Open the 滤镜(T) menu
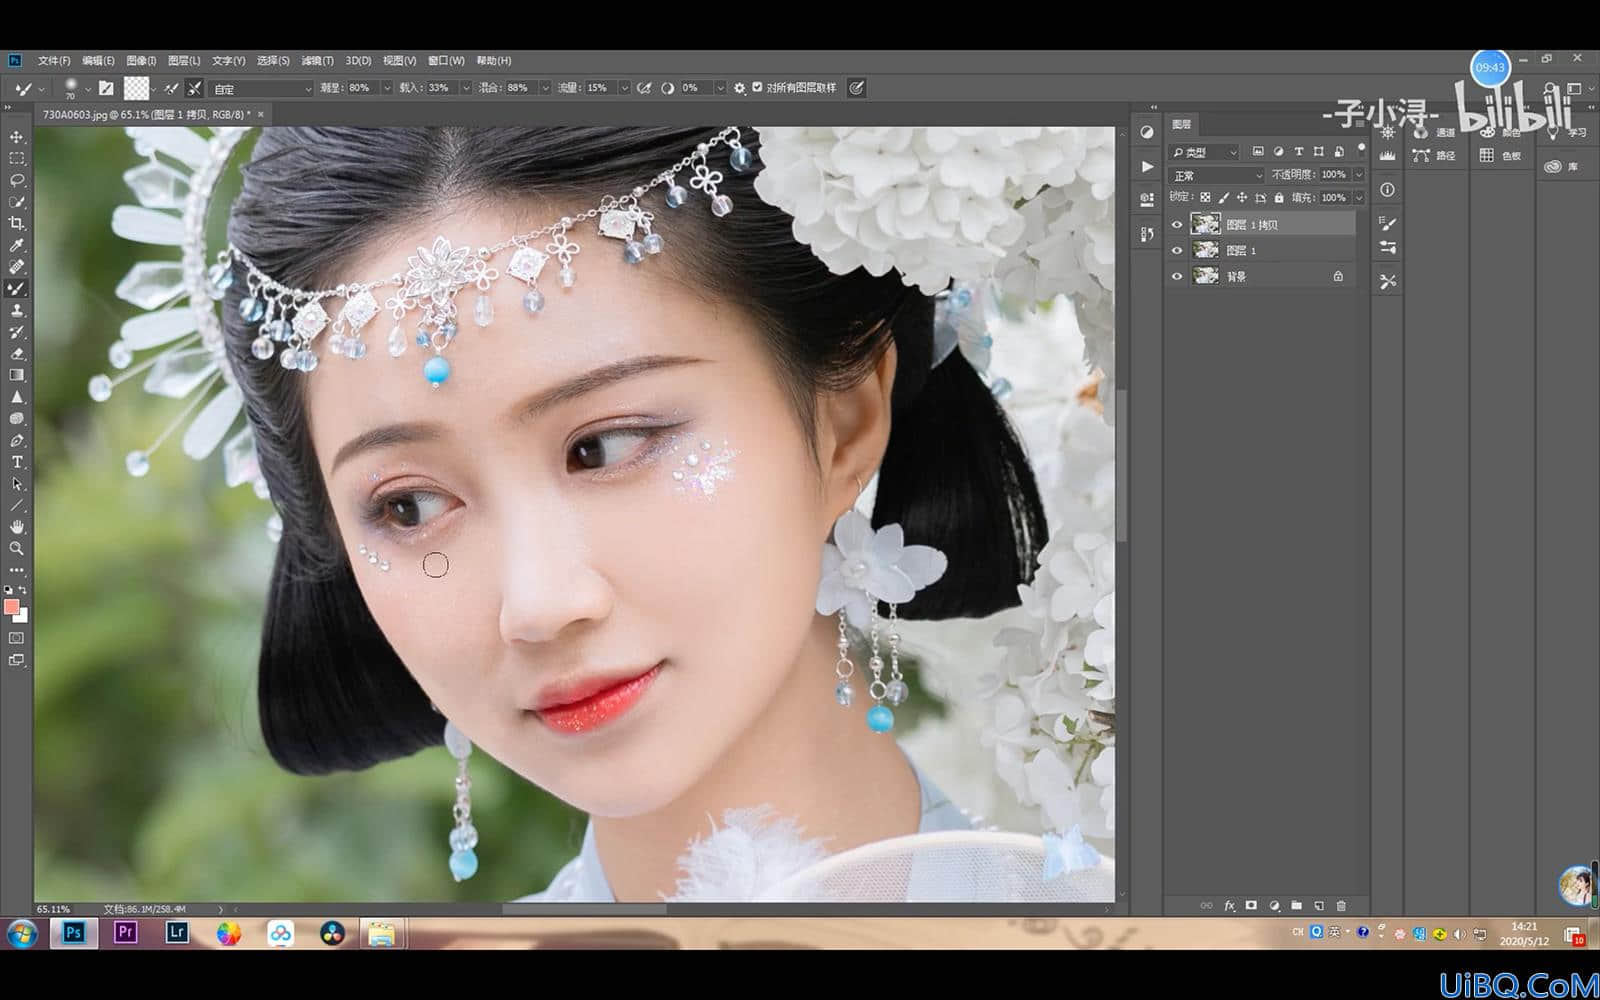The height and width of the screenshot is (1000, 1600). coord(317,61)
